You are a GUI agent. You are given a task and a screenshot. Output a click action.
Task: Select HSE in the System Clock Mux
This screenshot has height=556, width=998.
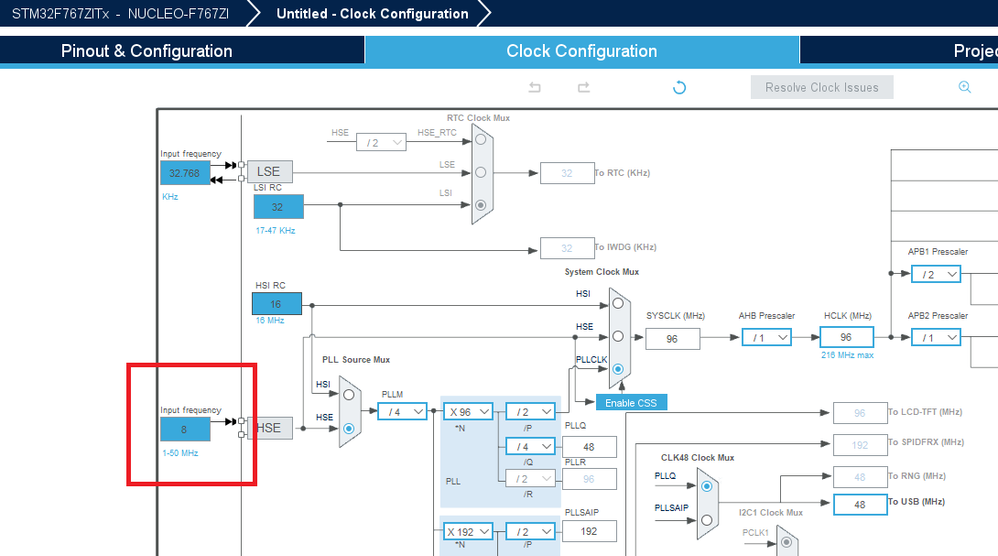618,336
